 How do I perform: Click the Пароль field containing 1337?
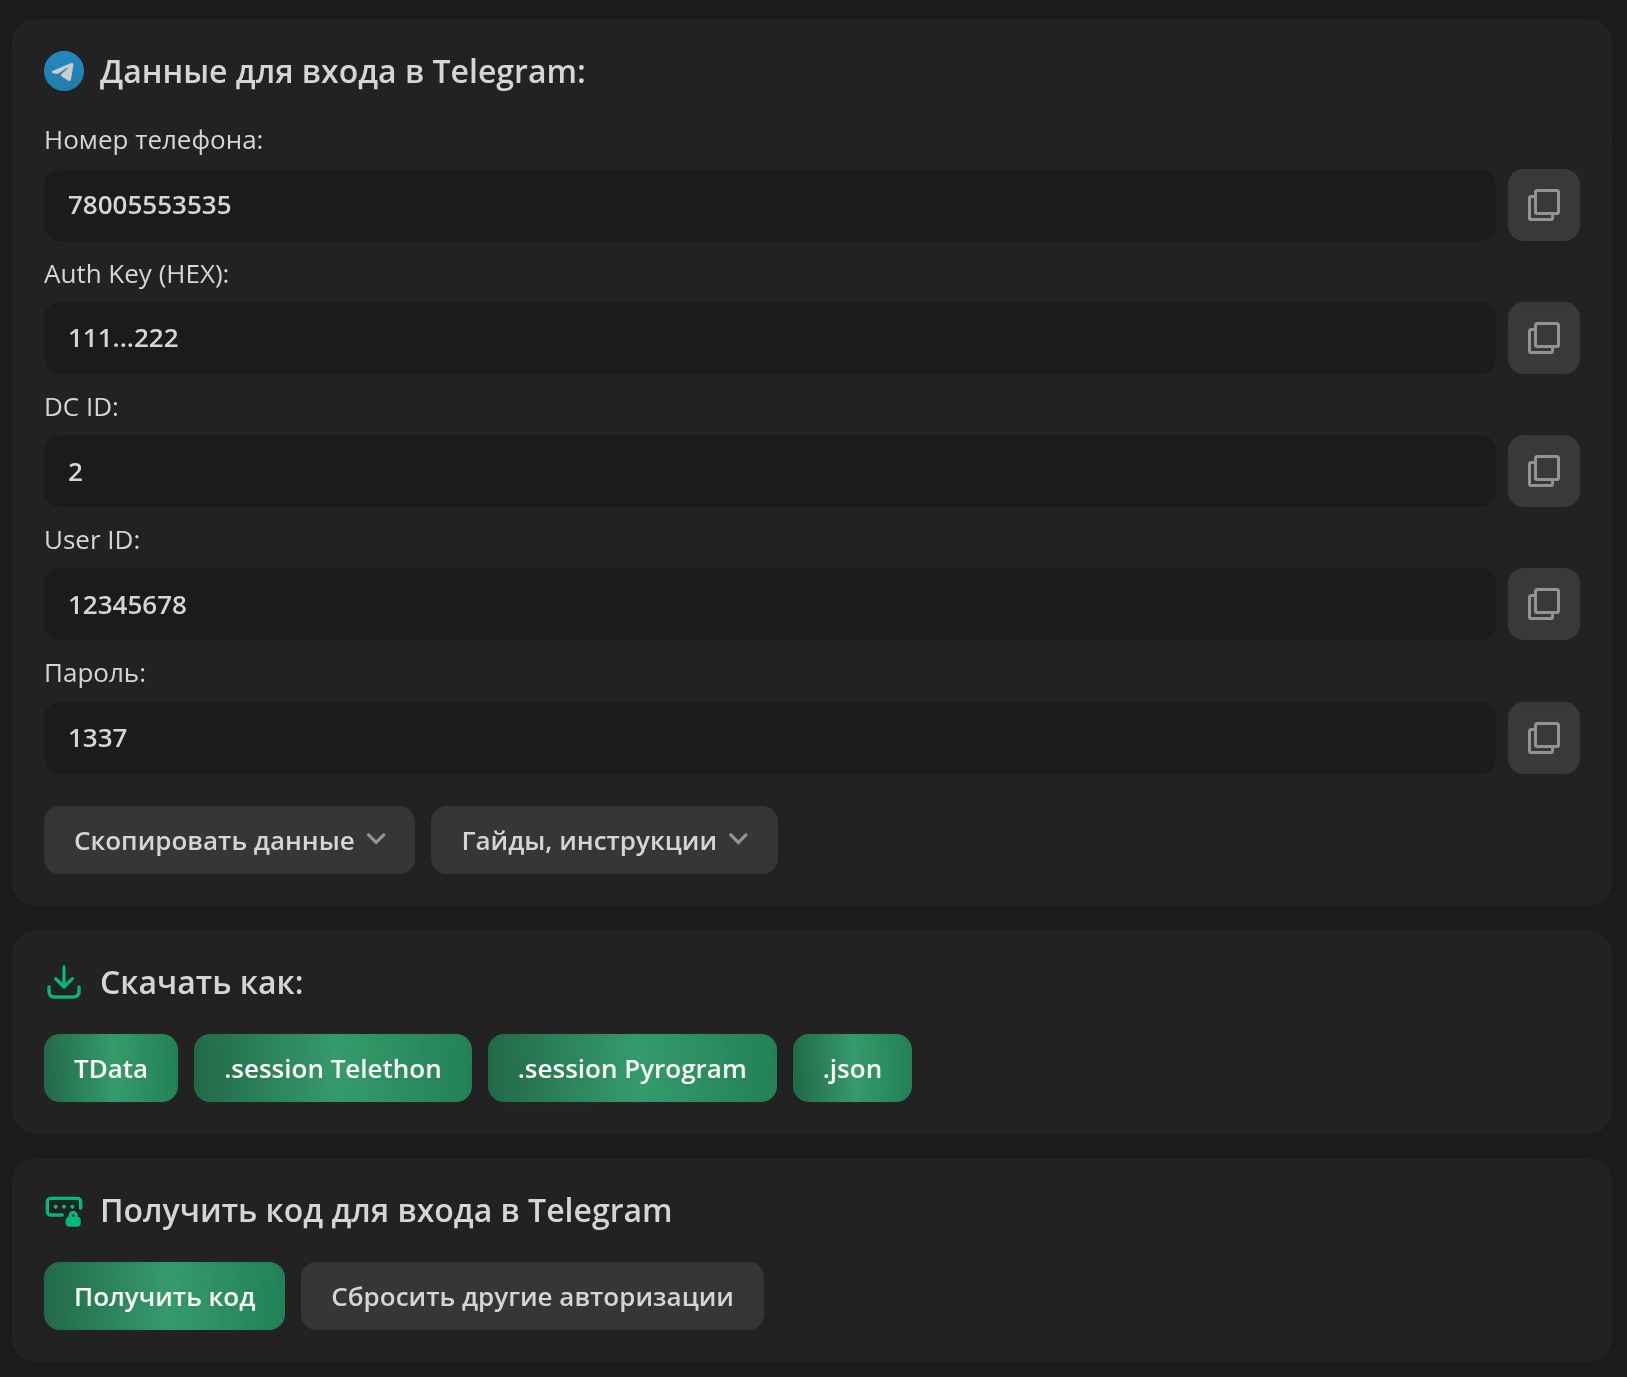pyautogui.click(x=769, y=738)
